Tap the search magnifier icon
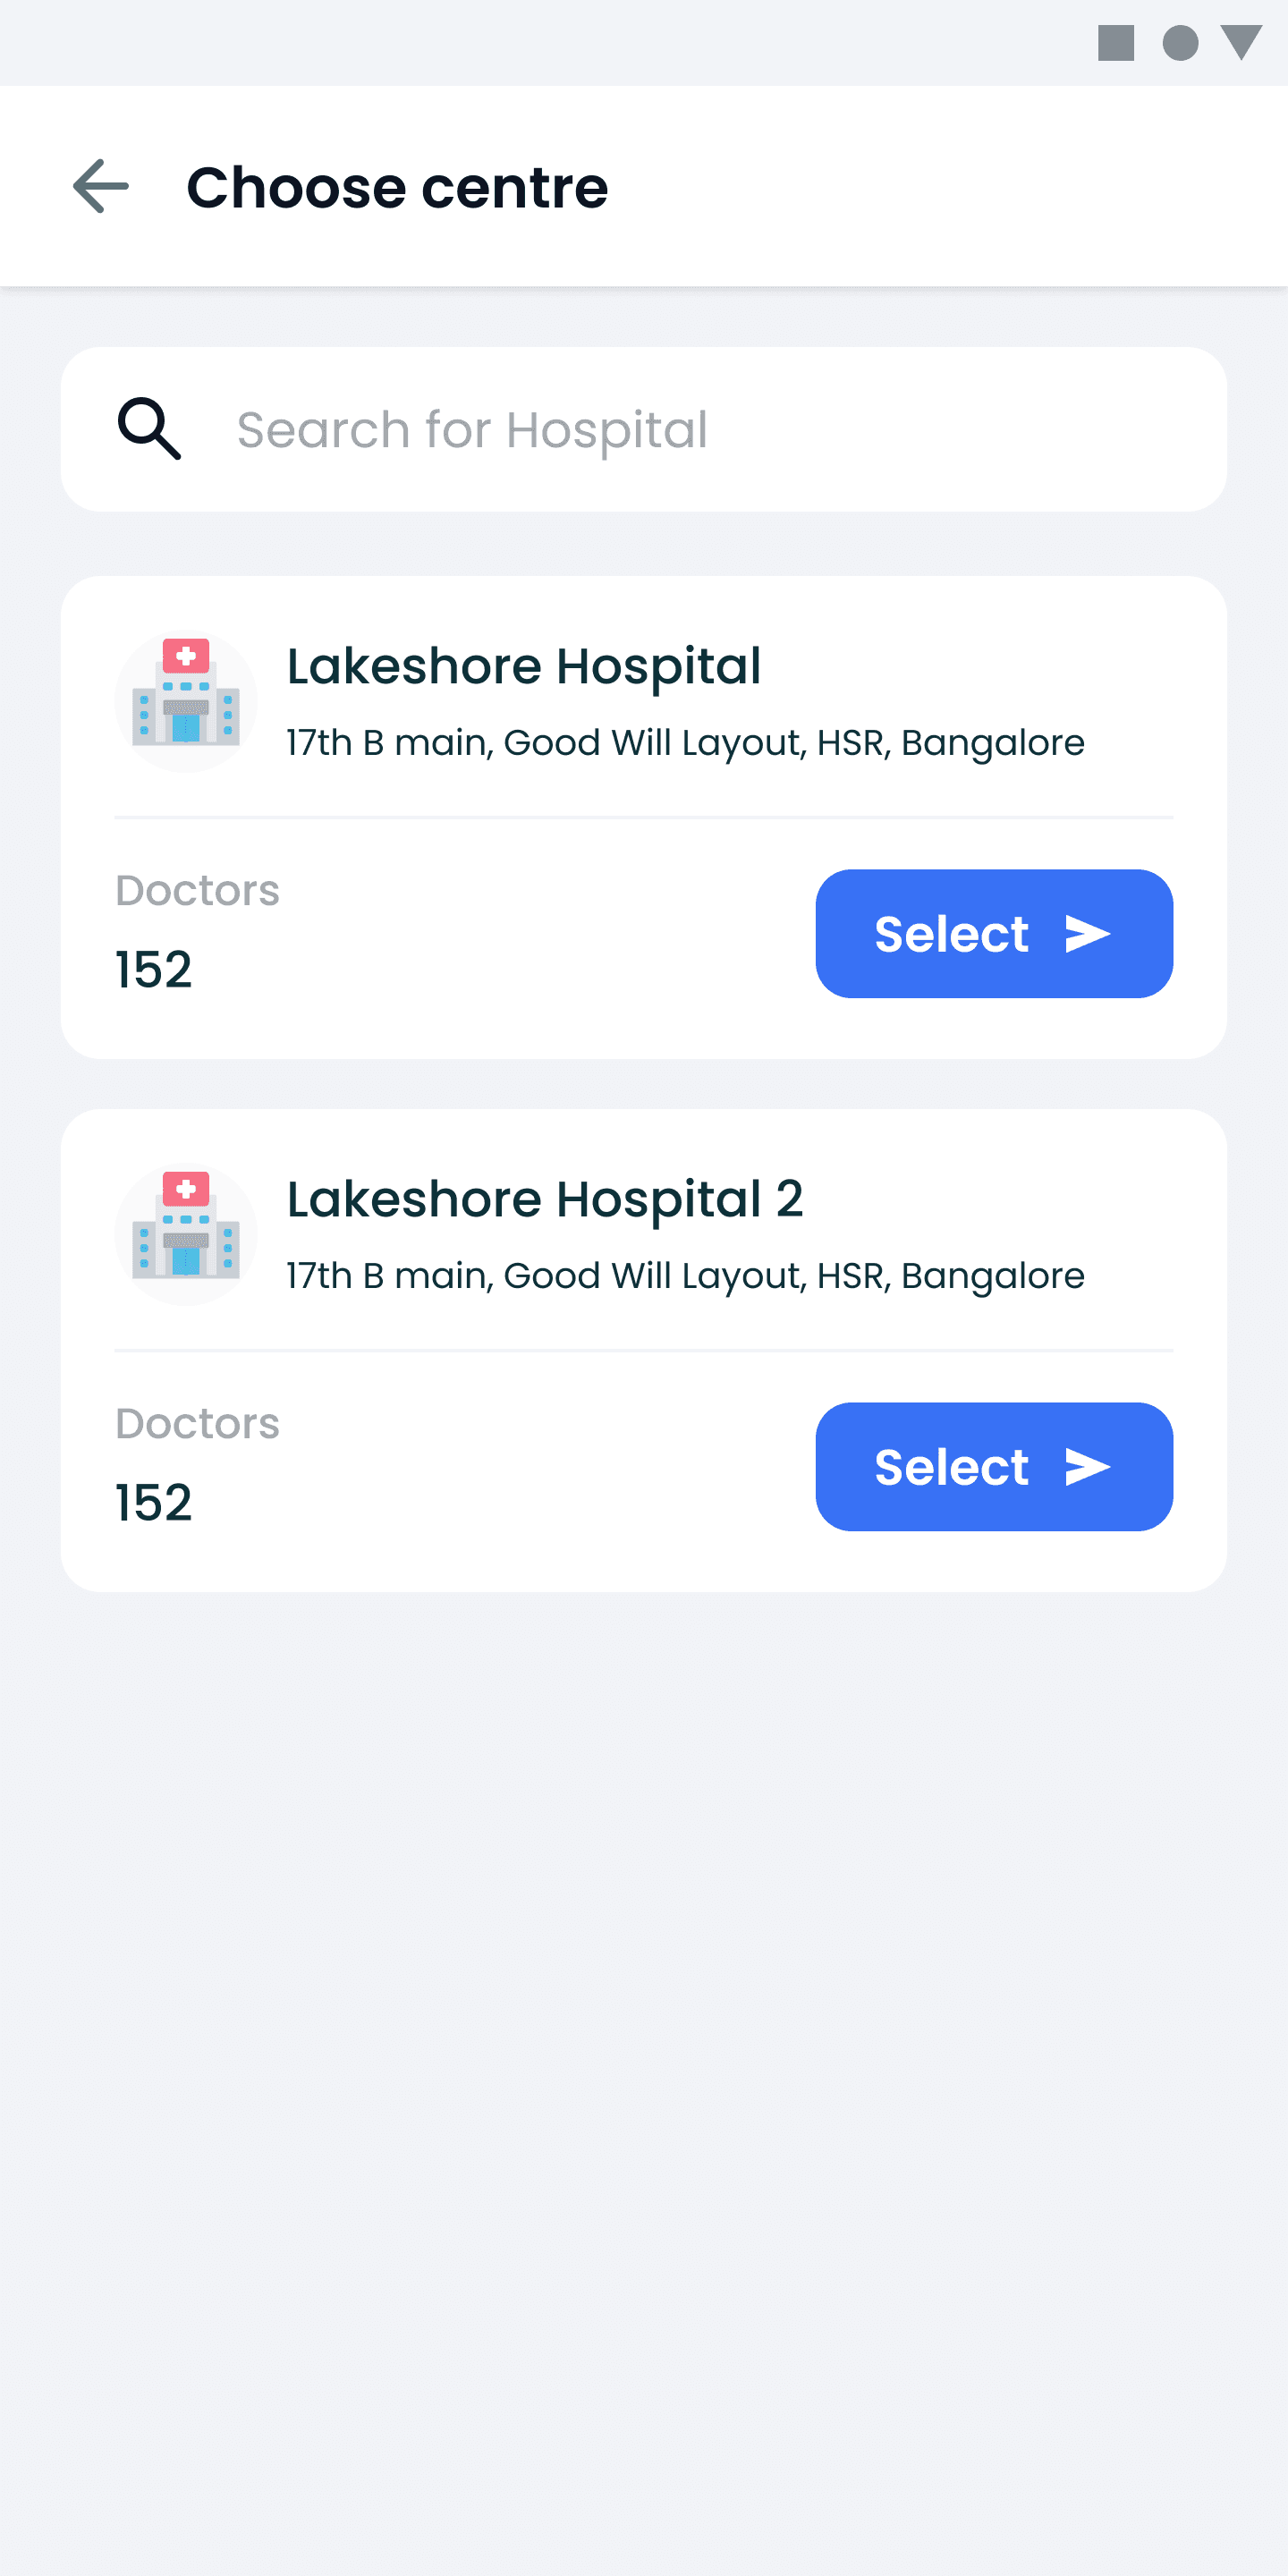 149,429
